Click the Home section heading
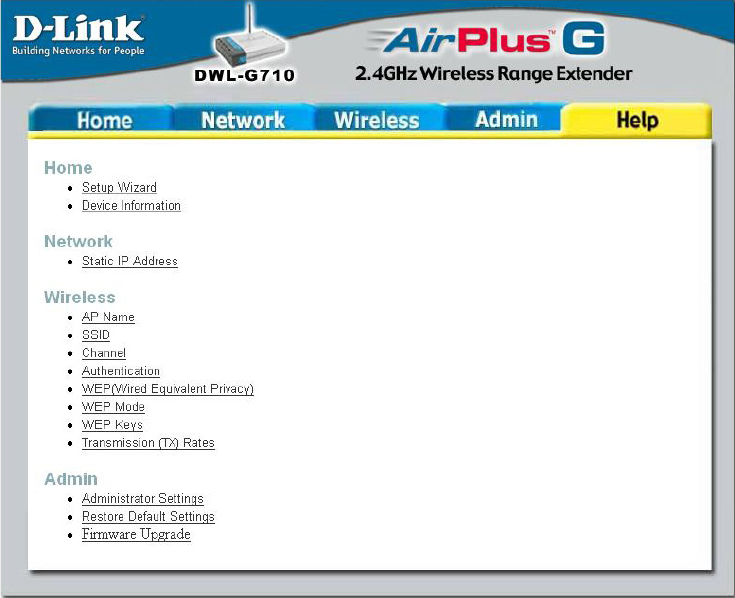Viewport: 735px width, 598px height. [x=68, y=168]
